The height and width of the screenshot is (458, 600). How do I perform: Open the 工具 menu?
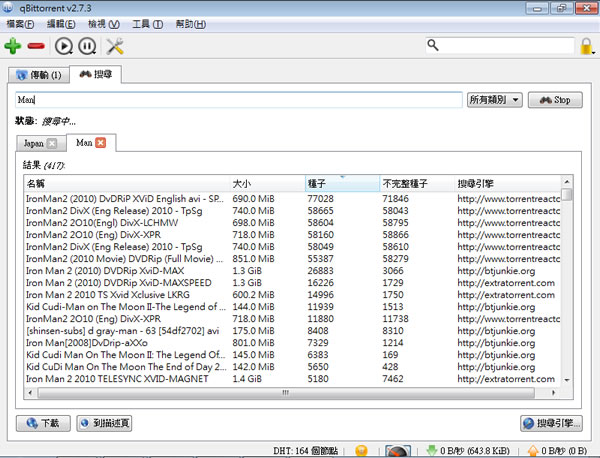click(148, 22)
